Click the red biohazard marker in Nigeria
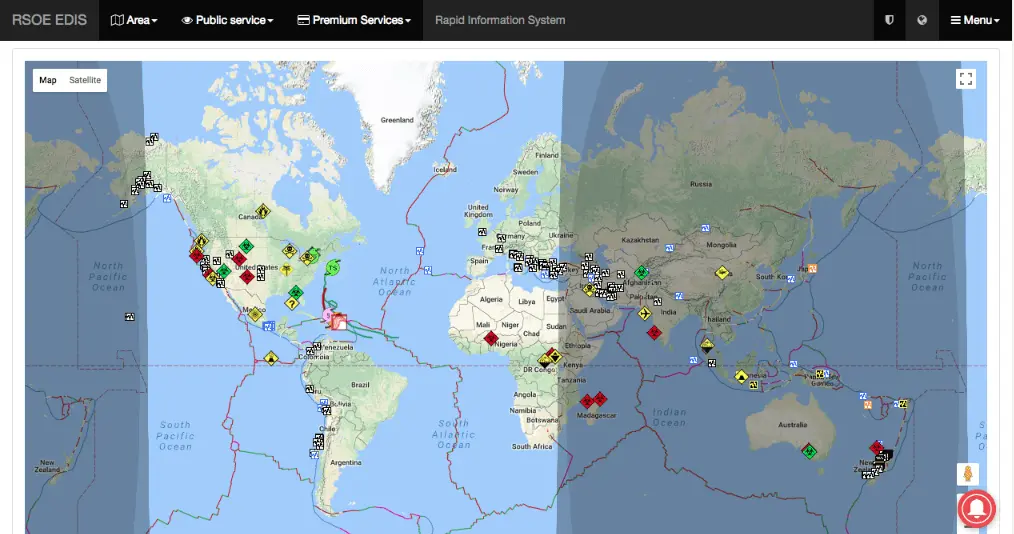Image resolution: width=1014 pixels, height=534 pixels. tap(490, 338)
